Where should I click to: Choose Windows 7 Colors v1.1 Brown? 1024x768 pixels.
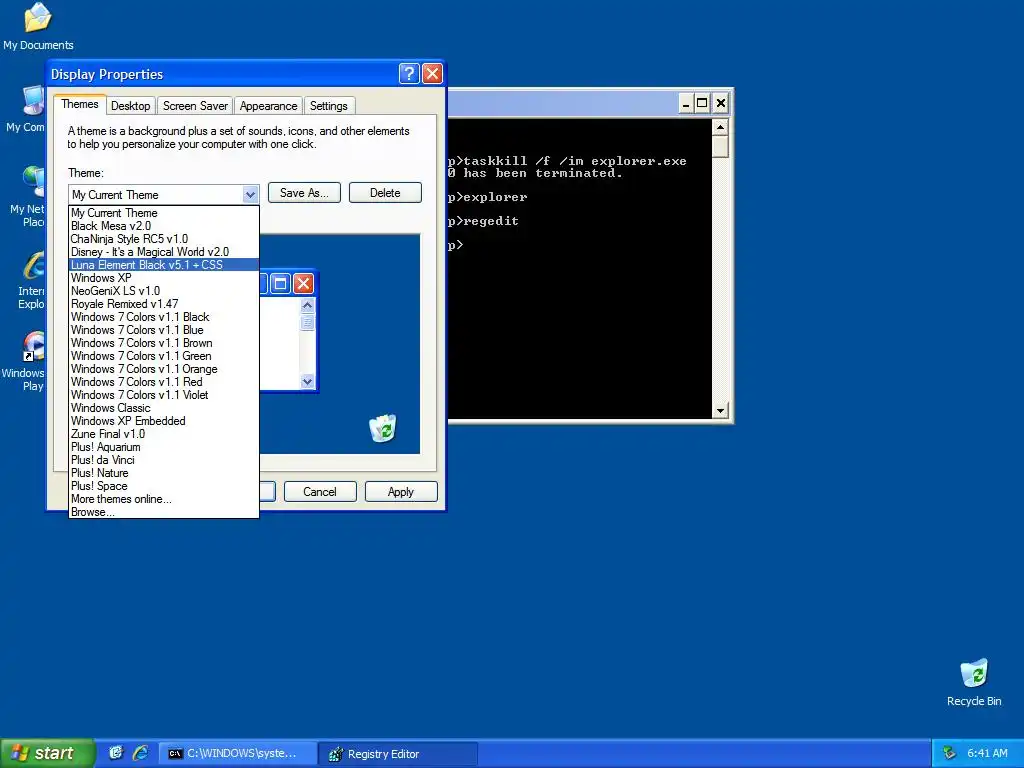(x=164, y=343)
